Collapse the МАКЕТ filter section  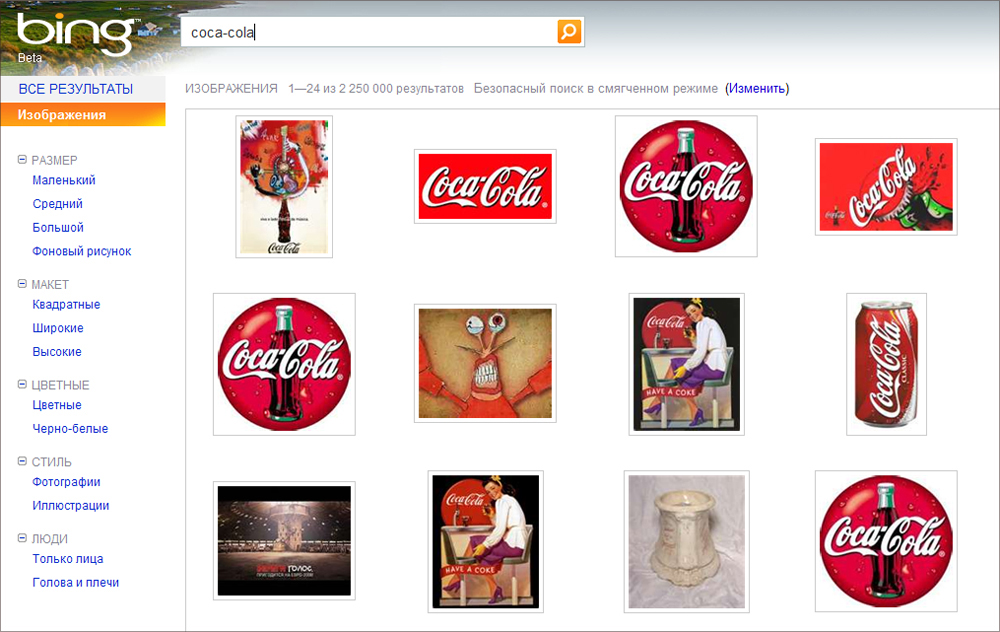[x=22, y=284]
